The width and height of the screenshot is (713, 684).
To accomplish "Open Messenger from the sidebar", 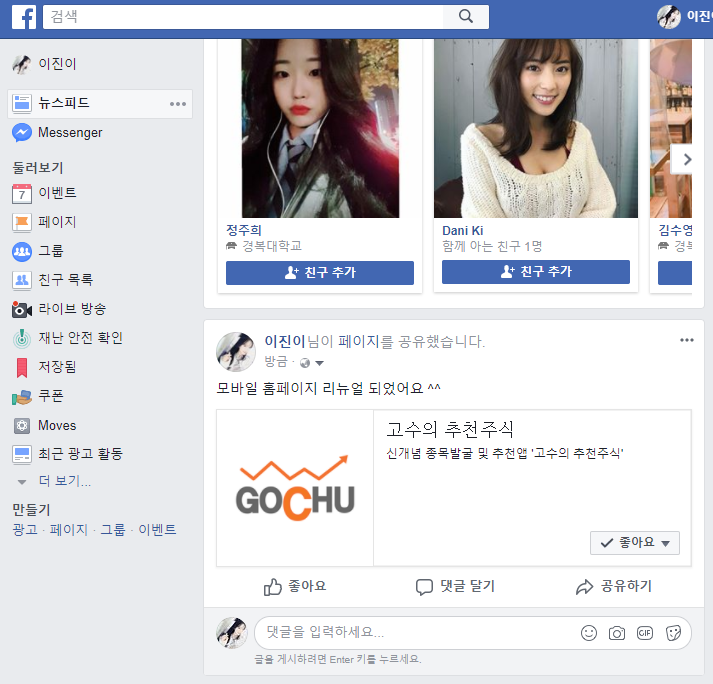I will click(69, 133).
